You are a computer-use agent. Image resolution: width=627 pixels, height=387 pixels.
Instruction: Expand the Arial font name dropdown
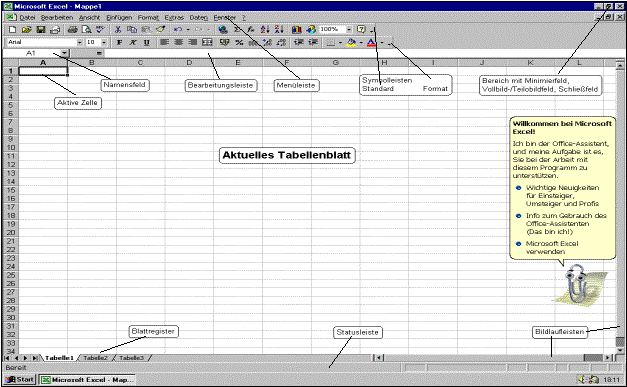(x=80, y=42)
